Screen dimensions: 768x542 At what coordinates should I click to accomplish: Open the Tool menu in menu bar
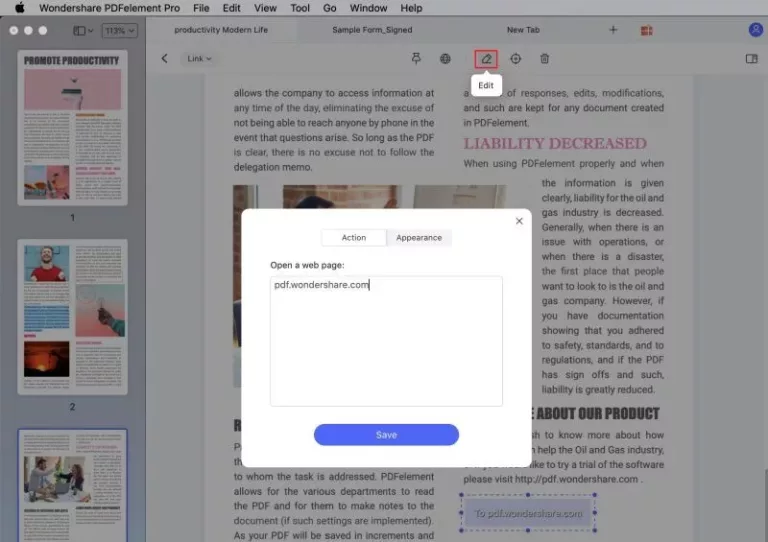click(300, 8)
